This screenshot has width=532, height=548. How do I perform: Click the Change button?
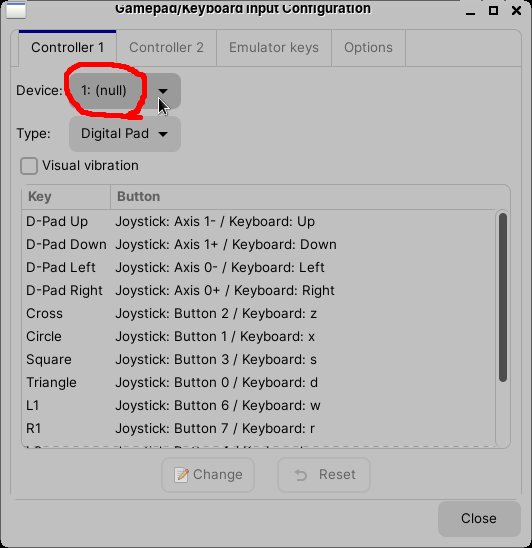point(208,475)
